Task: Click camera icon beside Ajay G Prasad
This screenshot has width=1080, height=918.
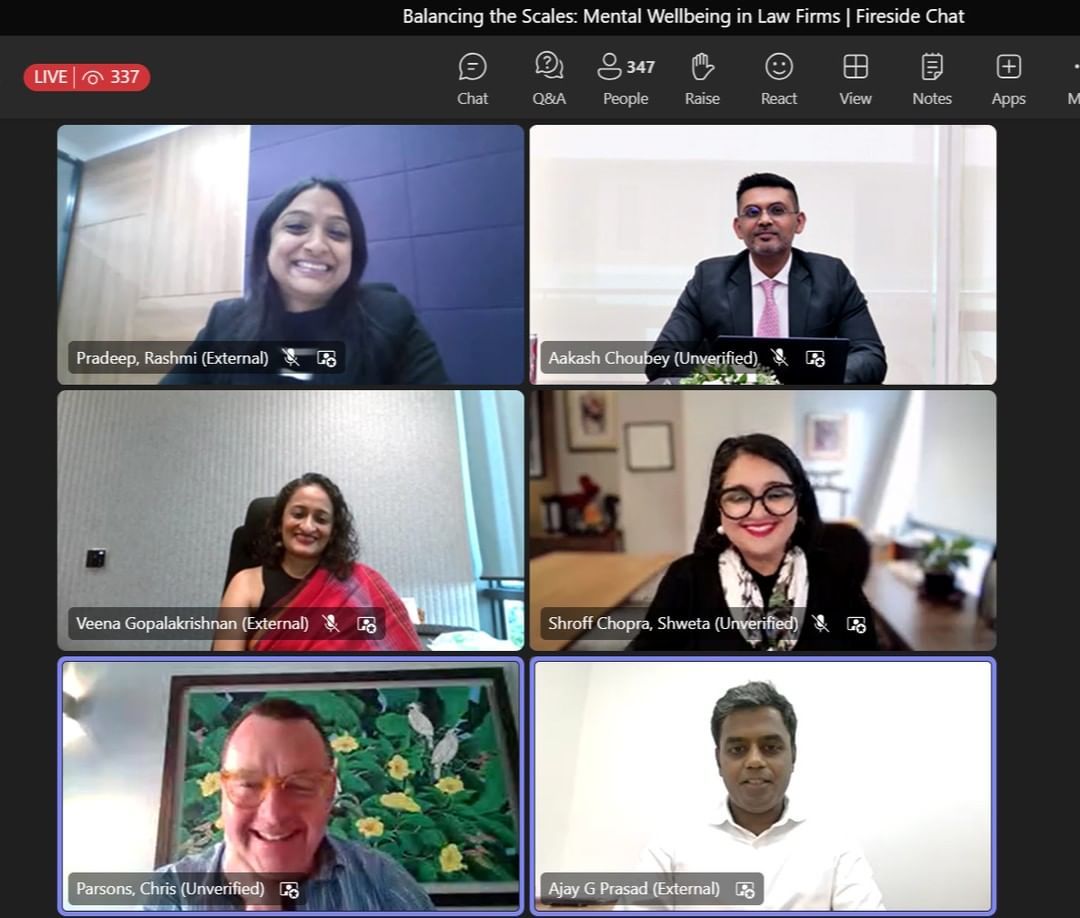Action: [745, 889]
